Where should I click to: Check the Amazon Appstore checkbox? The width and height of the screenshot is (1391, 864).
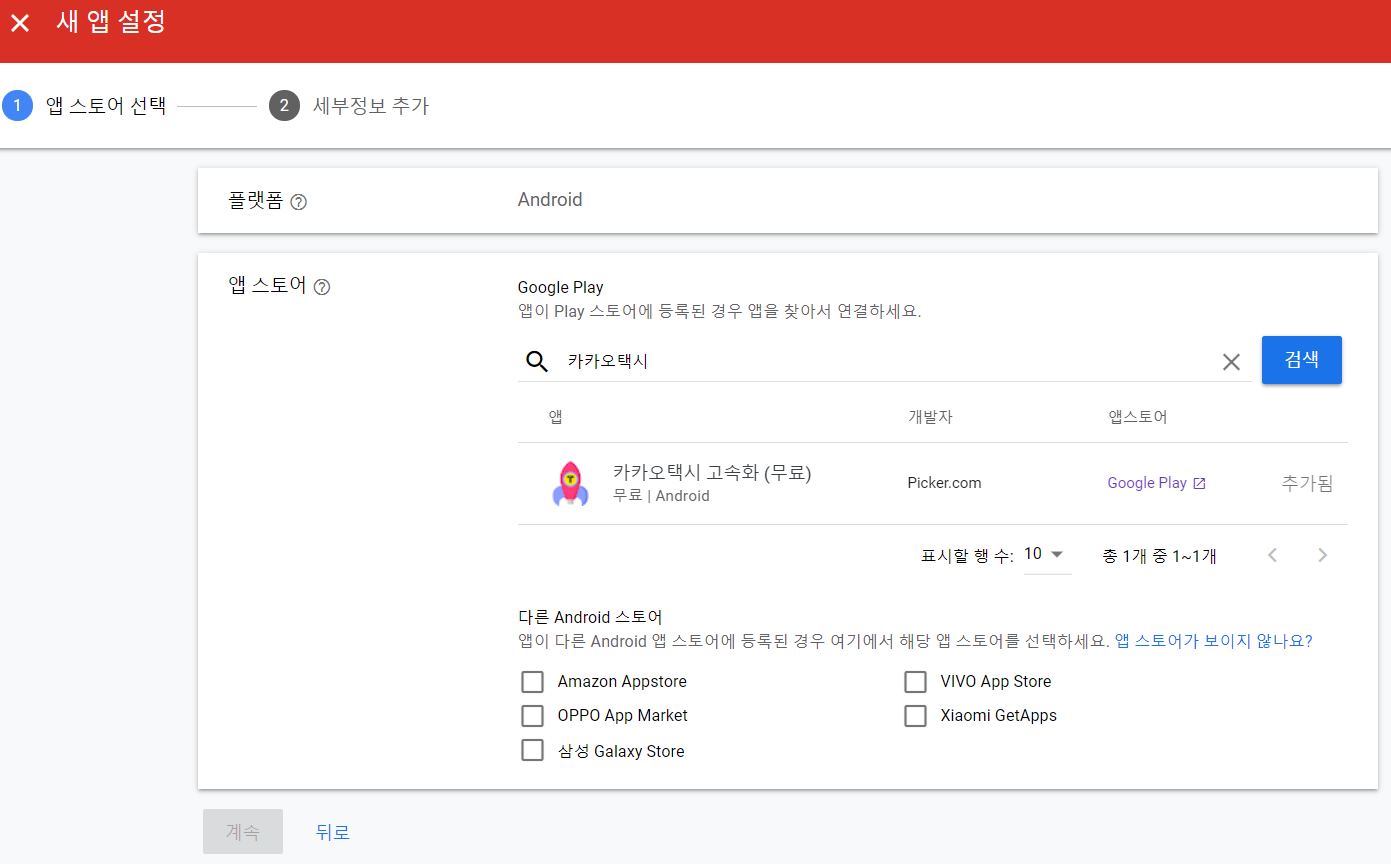532,682
